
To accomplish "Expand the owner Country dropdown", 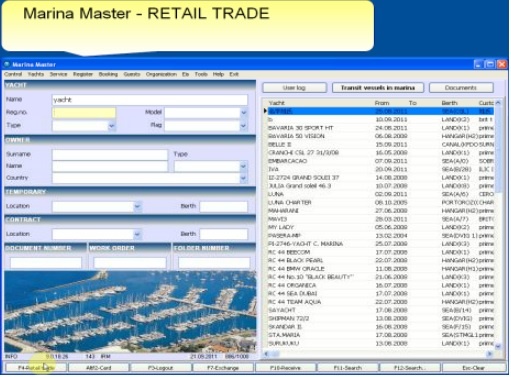I will point(244,178).
